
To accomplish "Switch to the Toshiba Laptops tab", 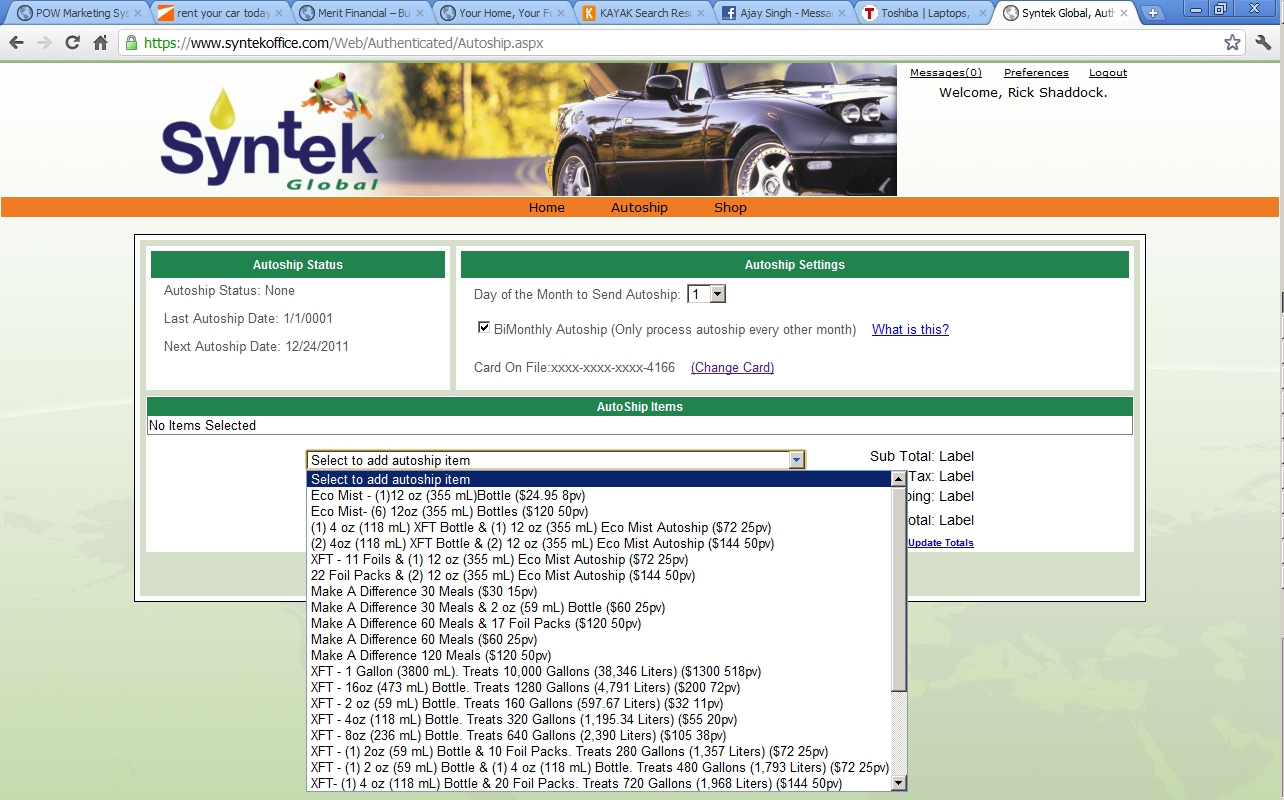I will (x=924, y=13).
